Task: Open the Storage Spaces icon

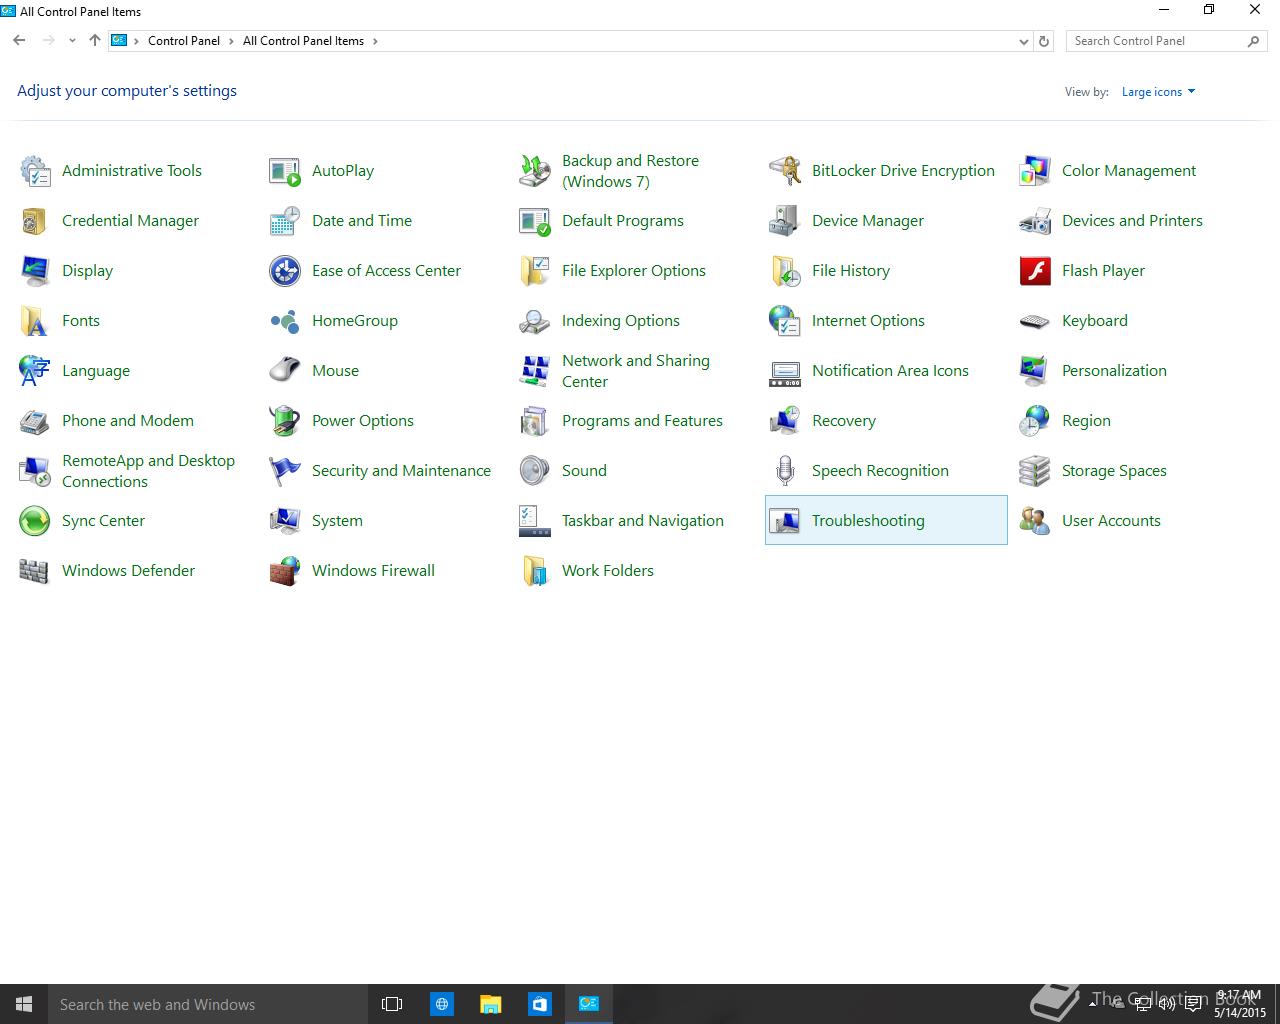Action: pos(1035,471)
